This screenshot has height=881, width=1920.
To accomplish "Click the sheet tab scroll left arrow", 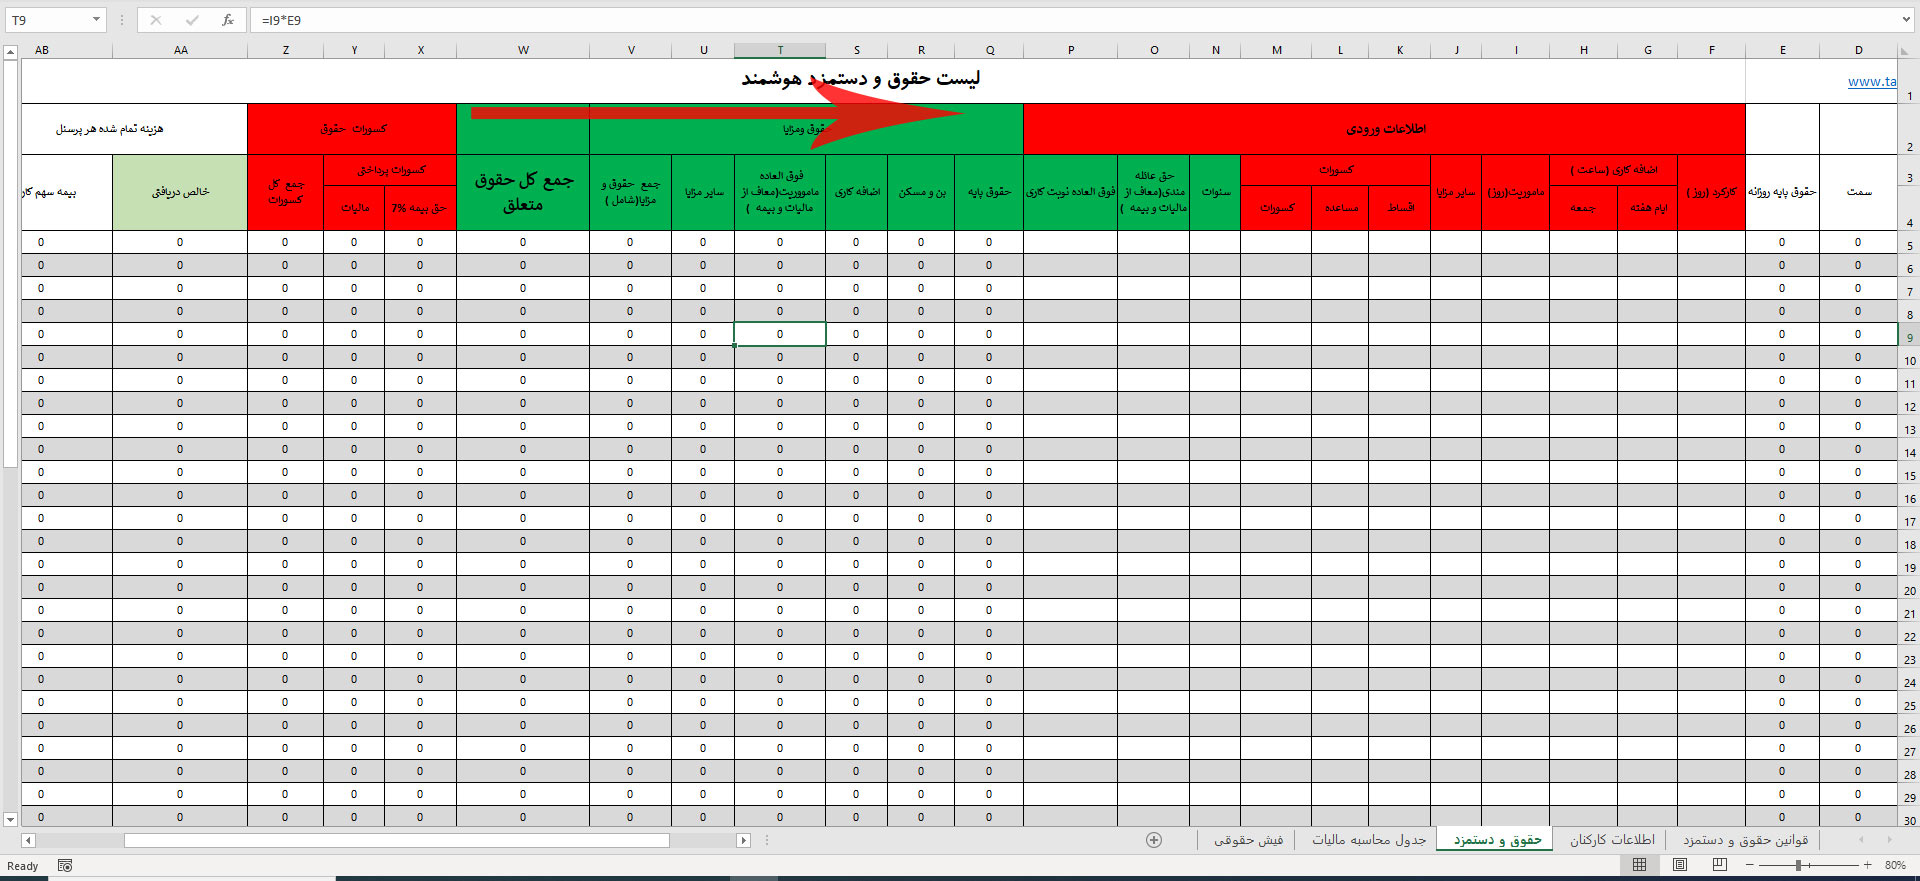I will 1860,840.
